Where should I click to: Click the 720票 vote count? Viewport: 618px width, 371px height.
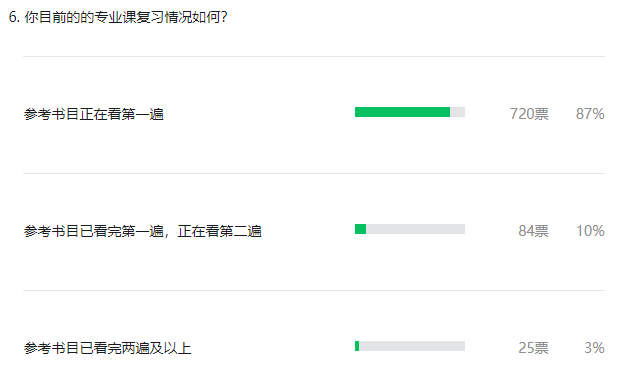(529, 114)
